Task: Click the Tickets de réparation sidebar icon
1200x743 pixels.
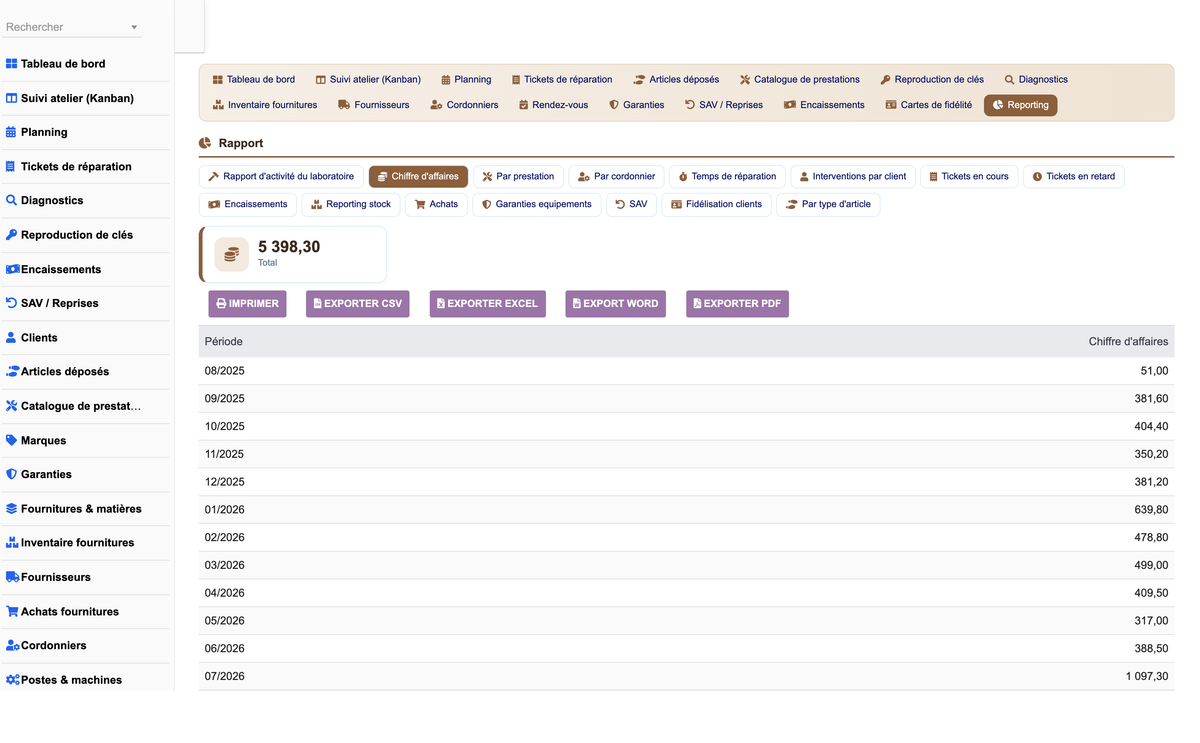Action: point(12,166)
